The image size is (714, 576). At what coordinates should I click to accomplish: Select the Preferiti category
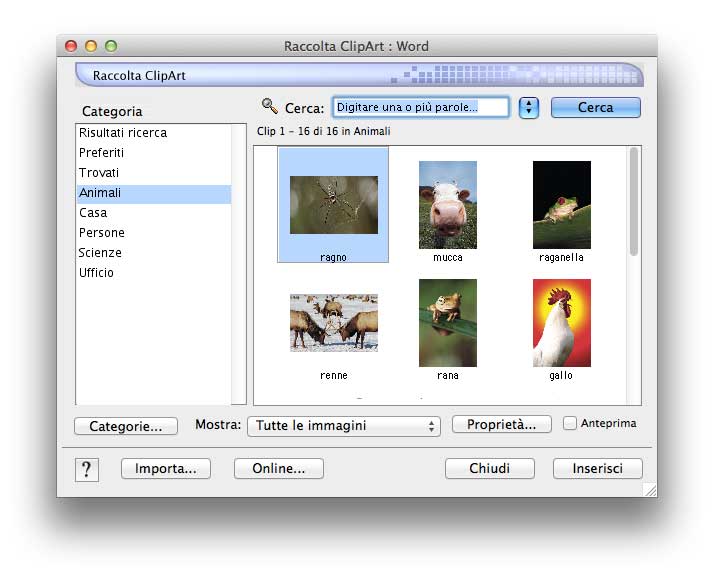[154, 153]
